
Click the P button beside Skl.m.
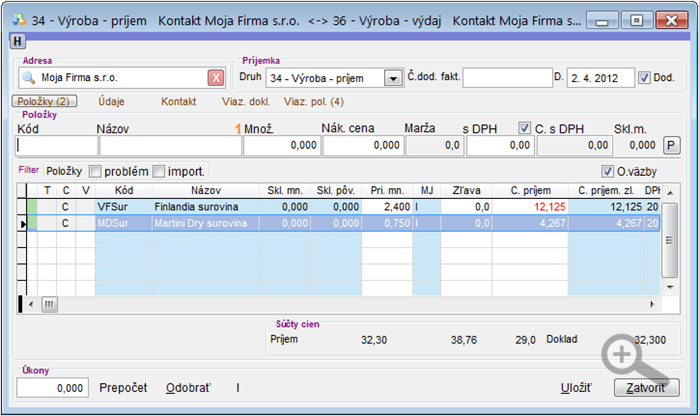point(671,145)
